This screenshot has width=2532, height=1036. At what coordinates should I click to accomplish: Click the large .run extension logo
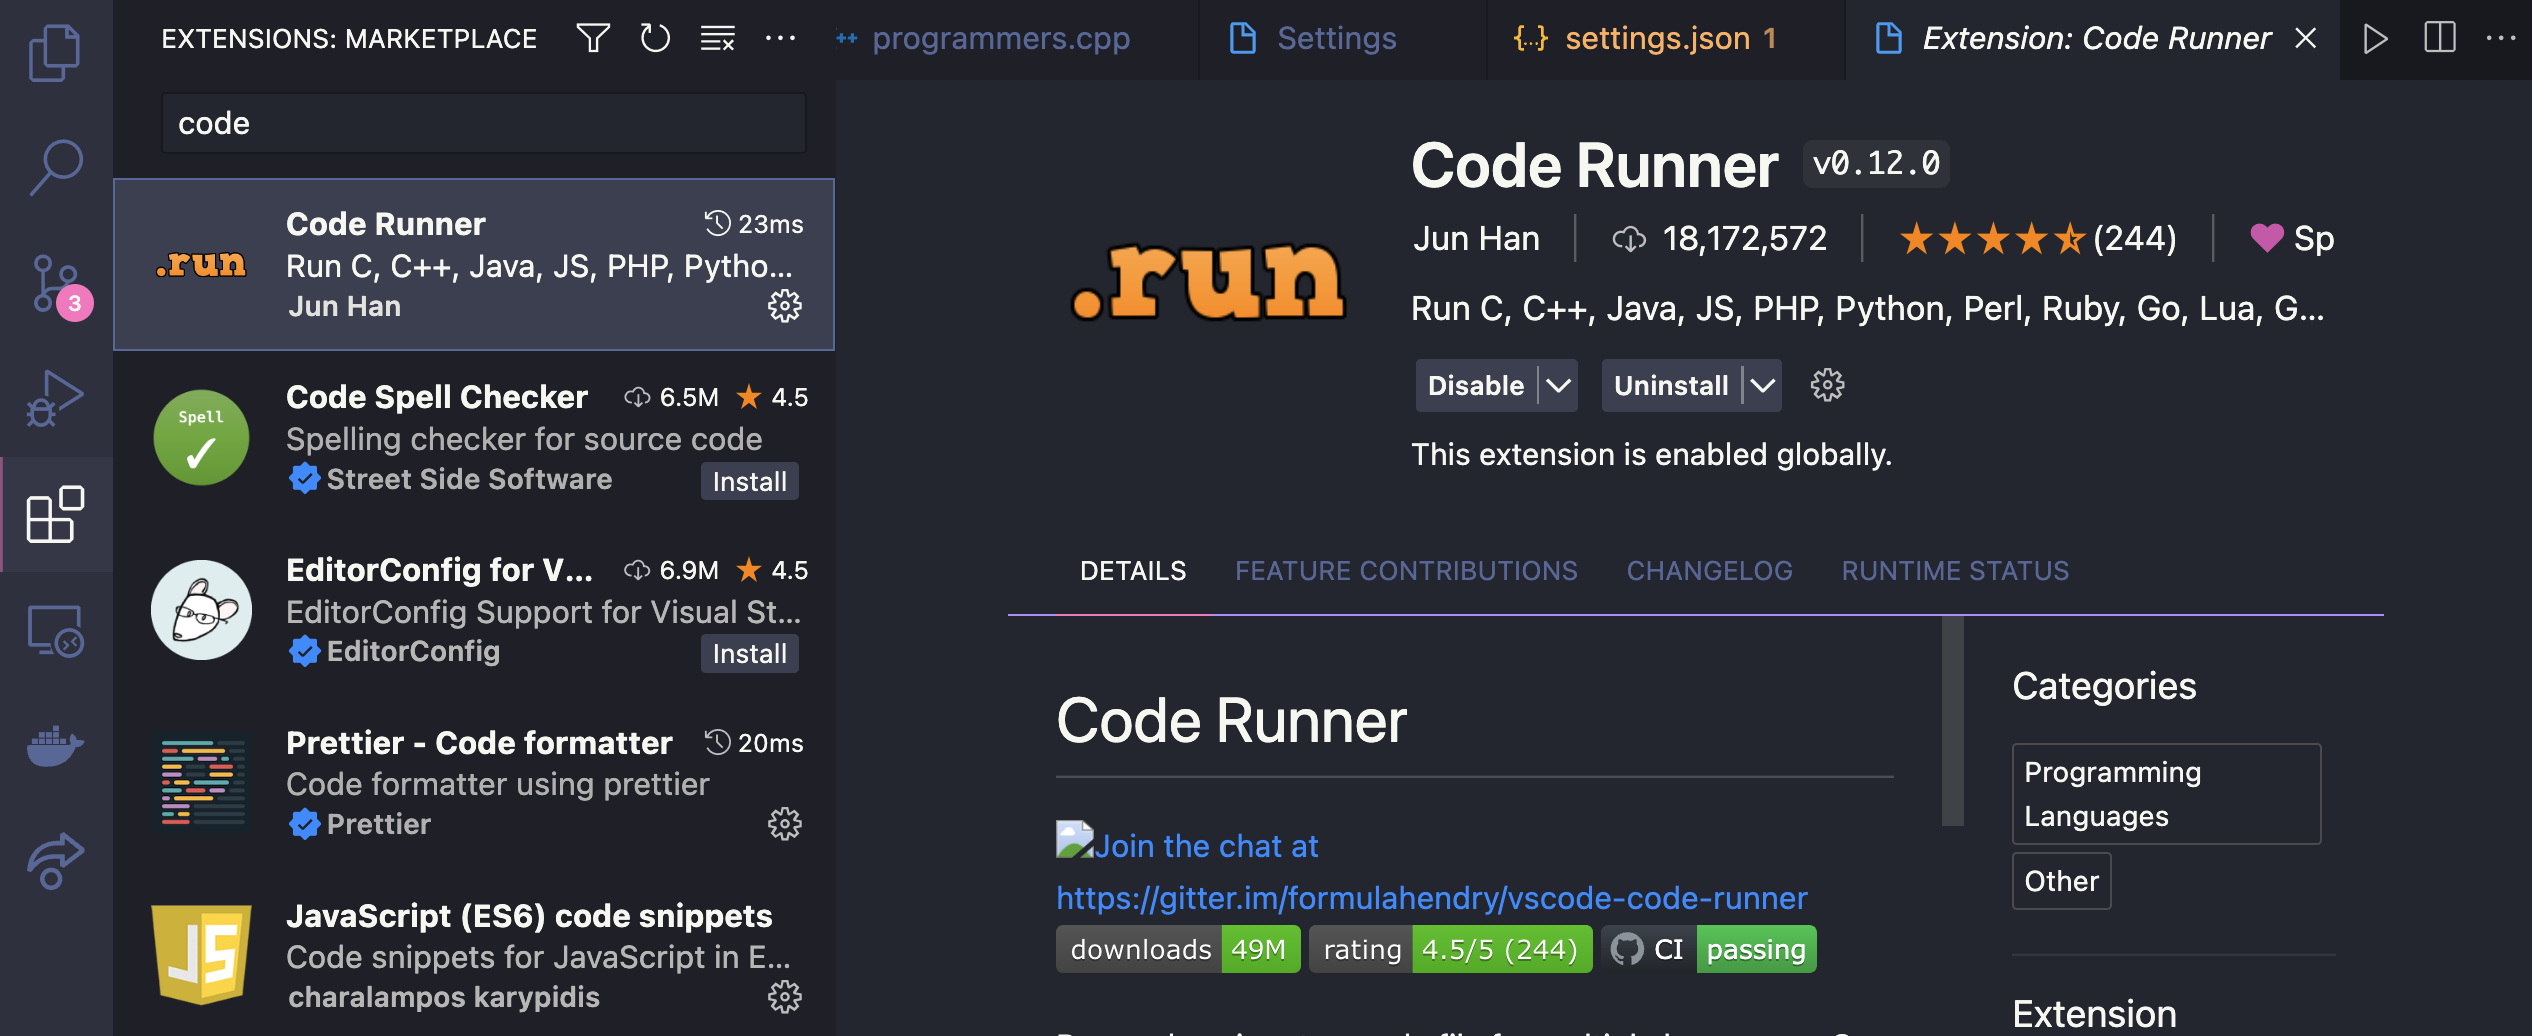click(x=1208, y=281)
